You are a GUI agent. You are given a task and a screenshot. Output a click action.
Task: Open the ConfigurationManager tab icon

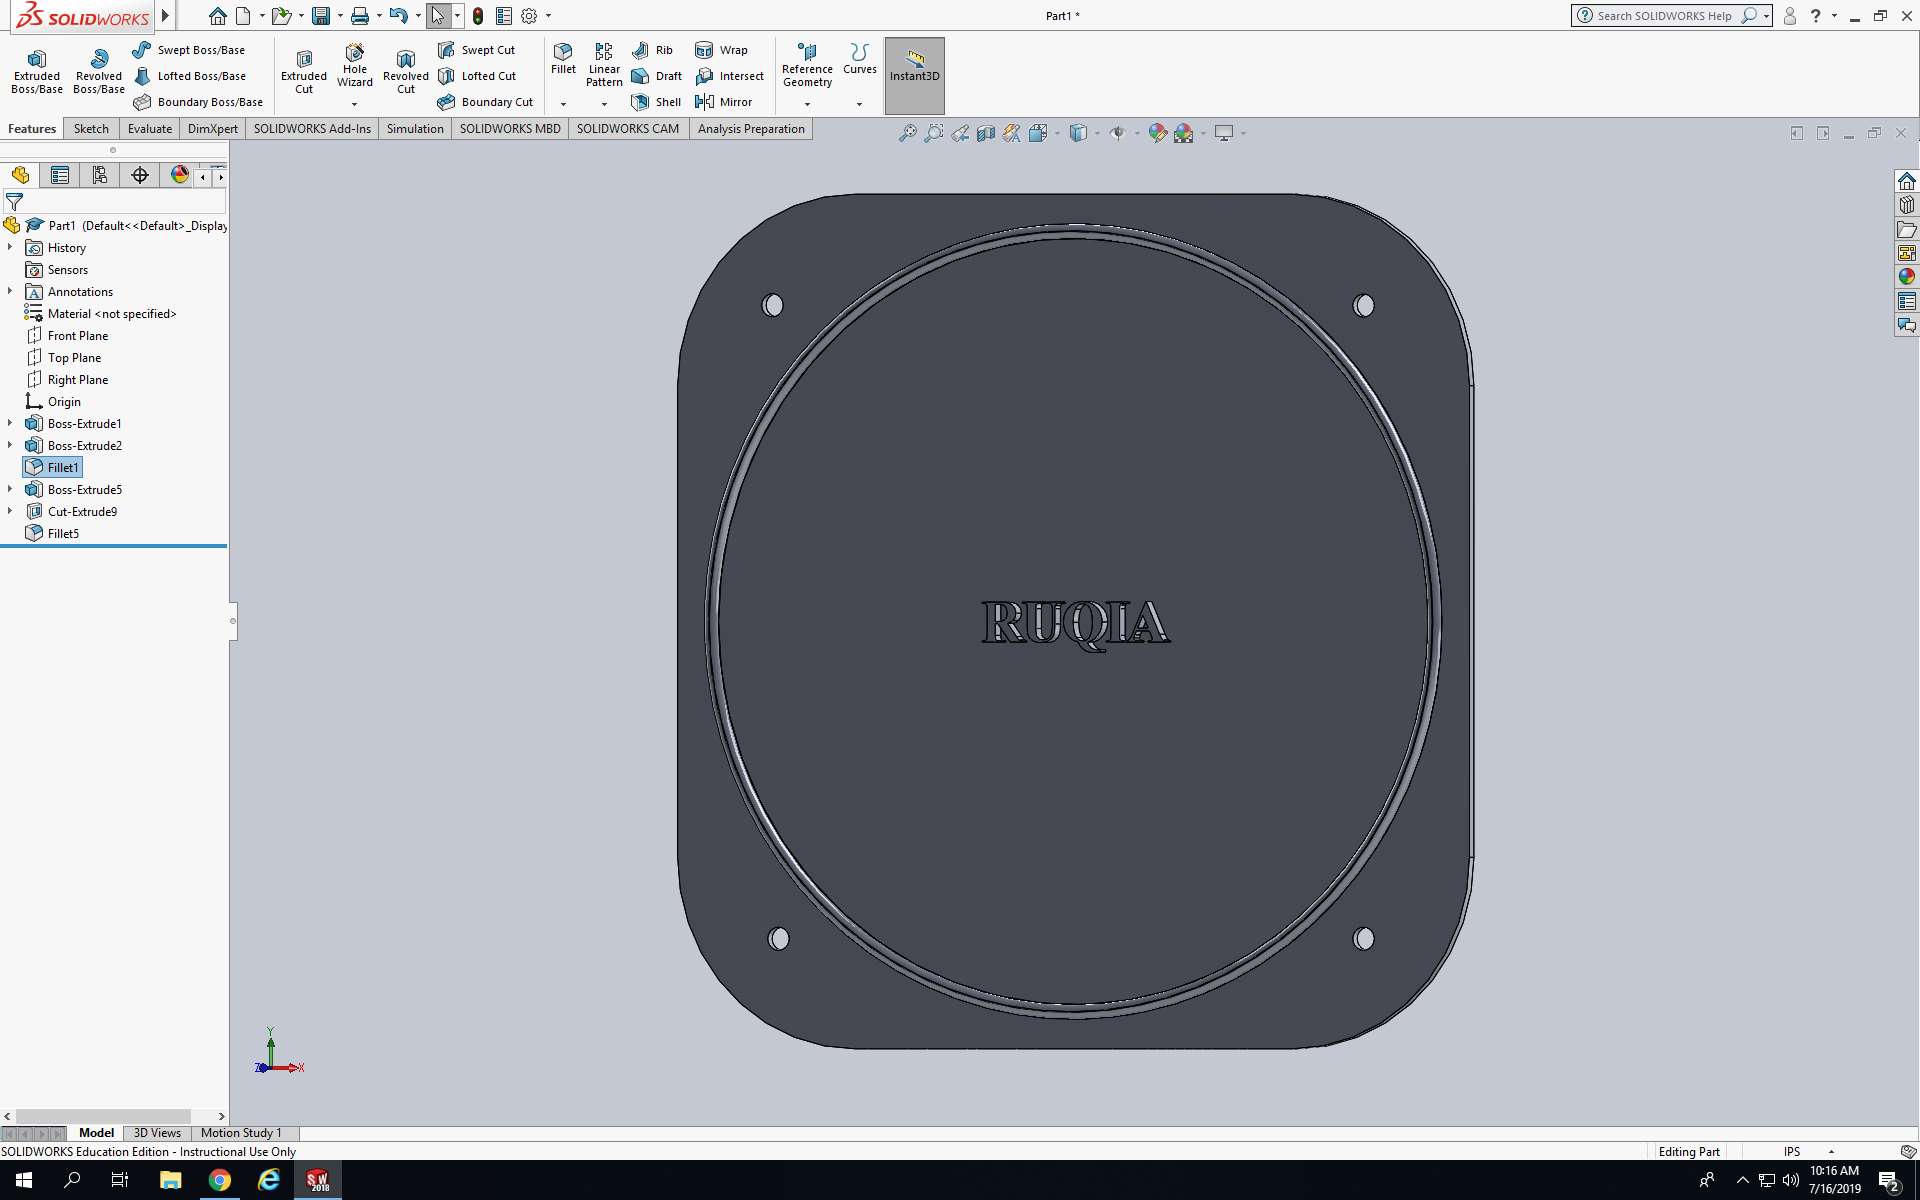[x=100, y=176]
